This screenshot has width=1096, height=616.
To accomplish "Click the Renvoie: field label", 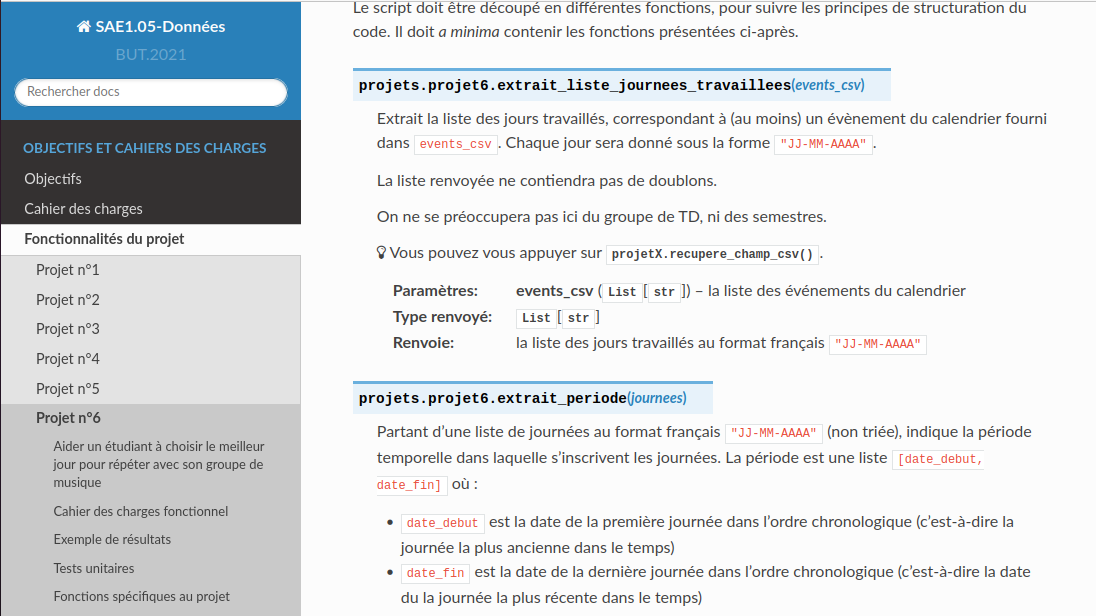I will click(x=424, y=343).
